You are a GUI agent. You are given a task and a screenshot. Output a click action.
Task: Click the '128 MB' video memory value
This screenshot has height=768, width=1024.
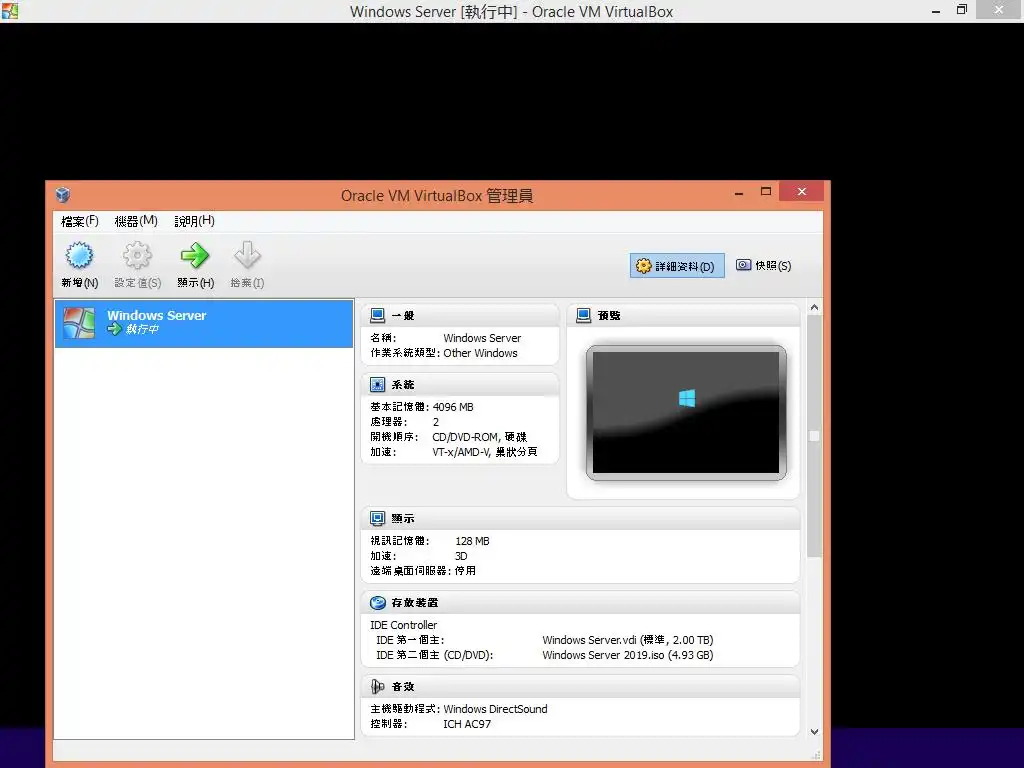472,541
